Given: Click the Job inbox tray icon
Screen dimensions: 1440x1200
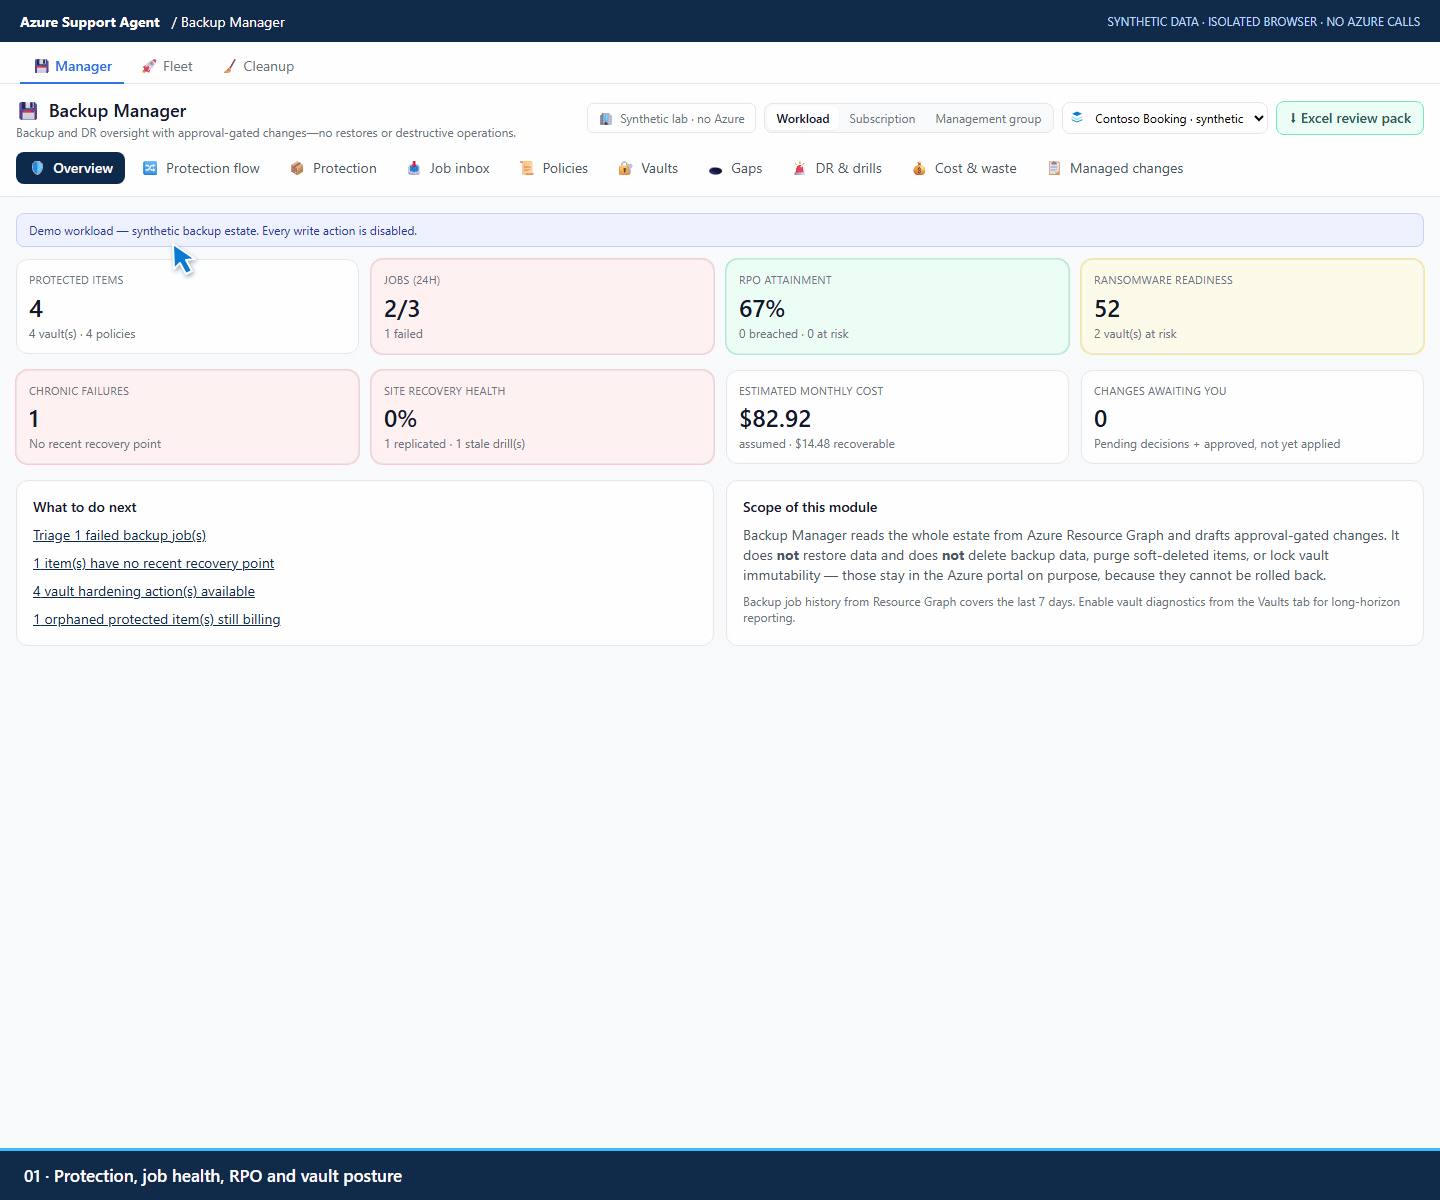Looking at the screenshot, I should tap(414, 168).
